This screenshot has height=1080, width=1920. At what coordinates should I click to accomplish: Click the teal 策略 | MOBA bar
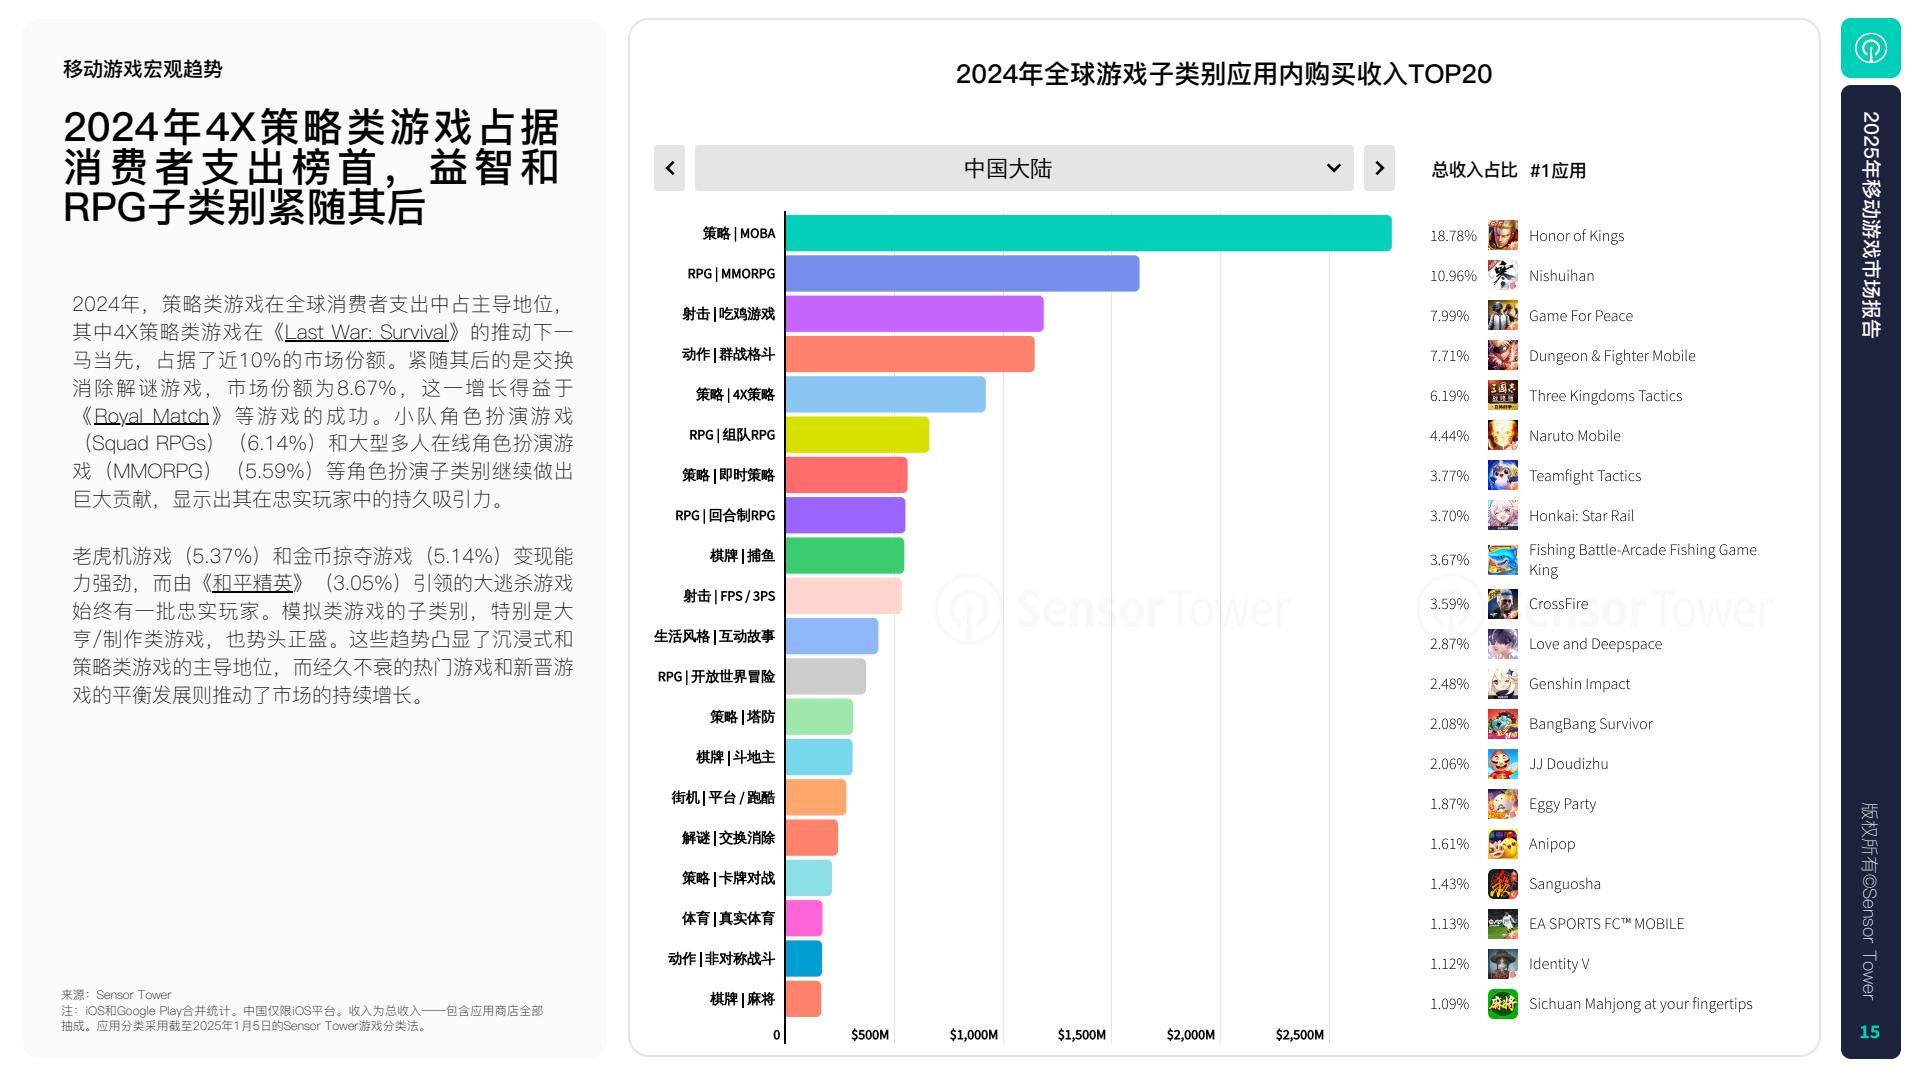point(1088,233)
